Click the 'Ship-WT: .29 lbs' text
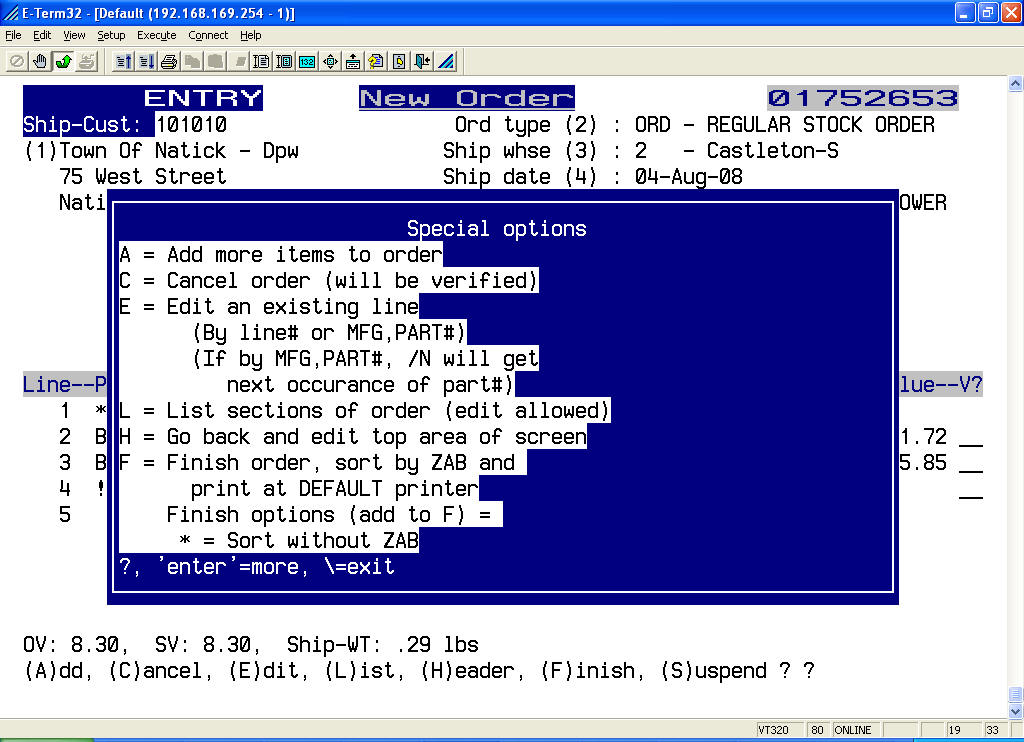This screenshot has width=1024, height=742. coord(383,645)
